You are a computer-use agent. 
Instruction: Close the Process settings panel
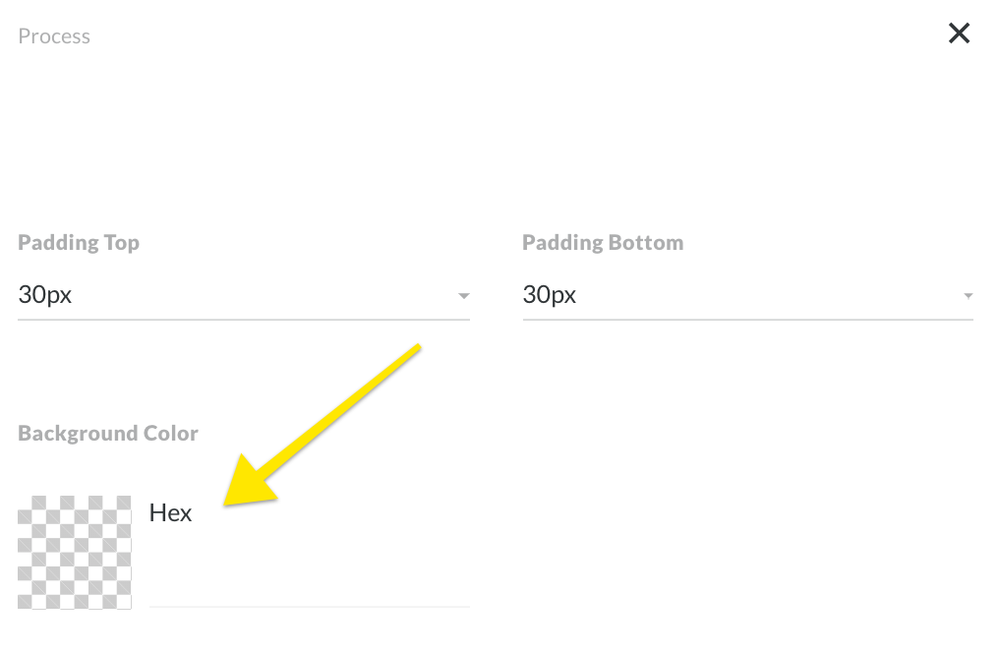click(x=959, y=34)
